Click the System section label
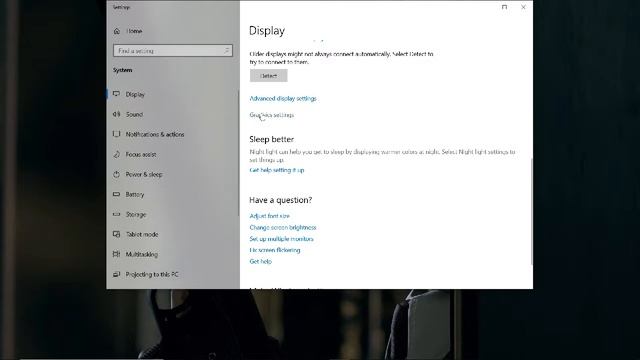The image size is (640, 360). pyautogui.click(x=122, y=70)
